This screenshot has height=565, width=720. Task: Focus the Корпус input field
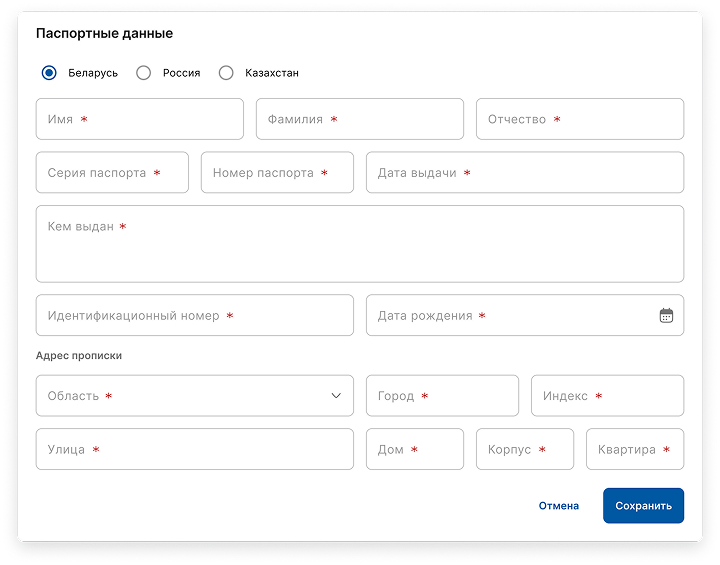(525, 449)
